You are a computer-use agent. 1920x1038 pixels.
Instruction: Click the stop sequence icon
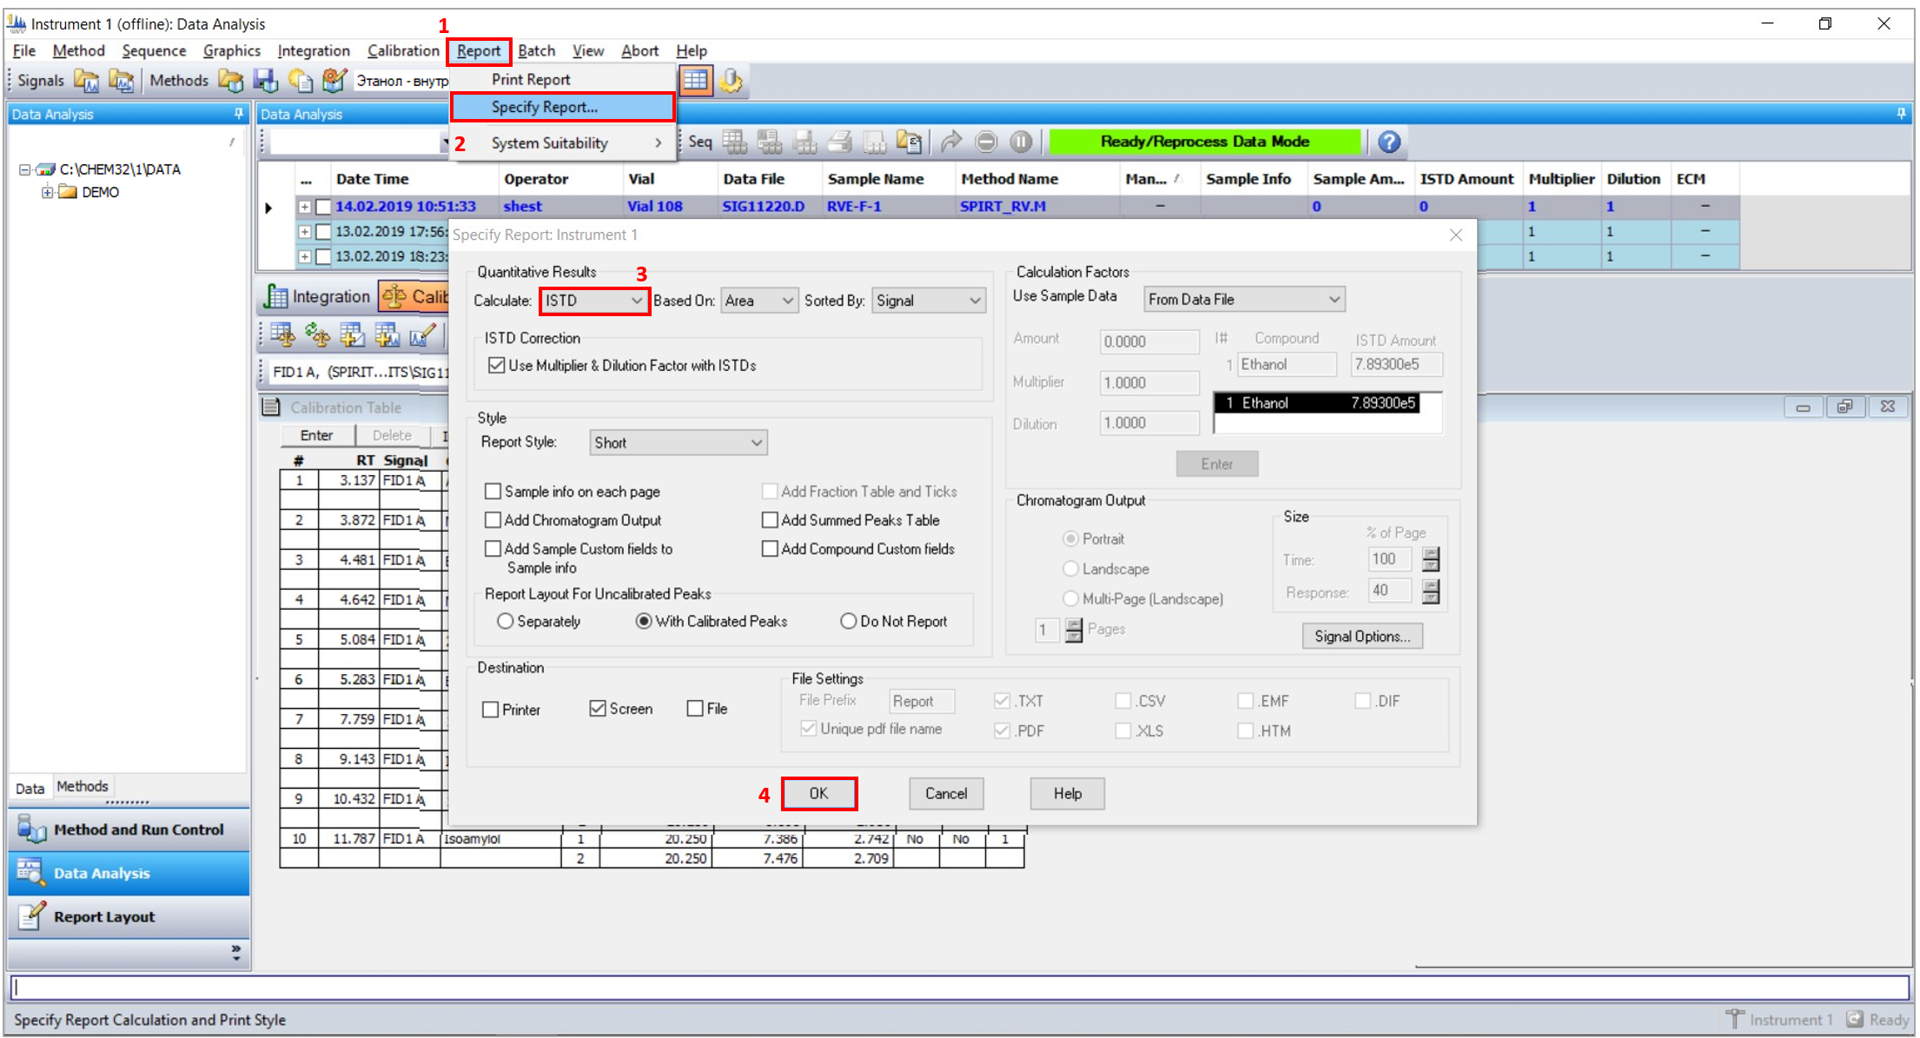[986, 142]
